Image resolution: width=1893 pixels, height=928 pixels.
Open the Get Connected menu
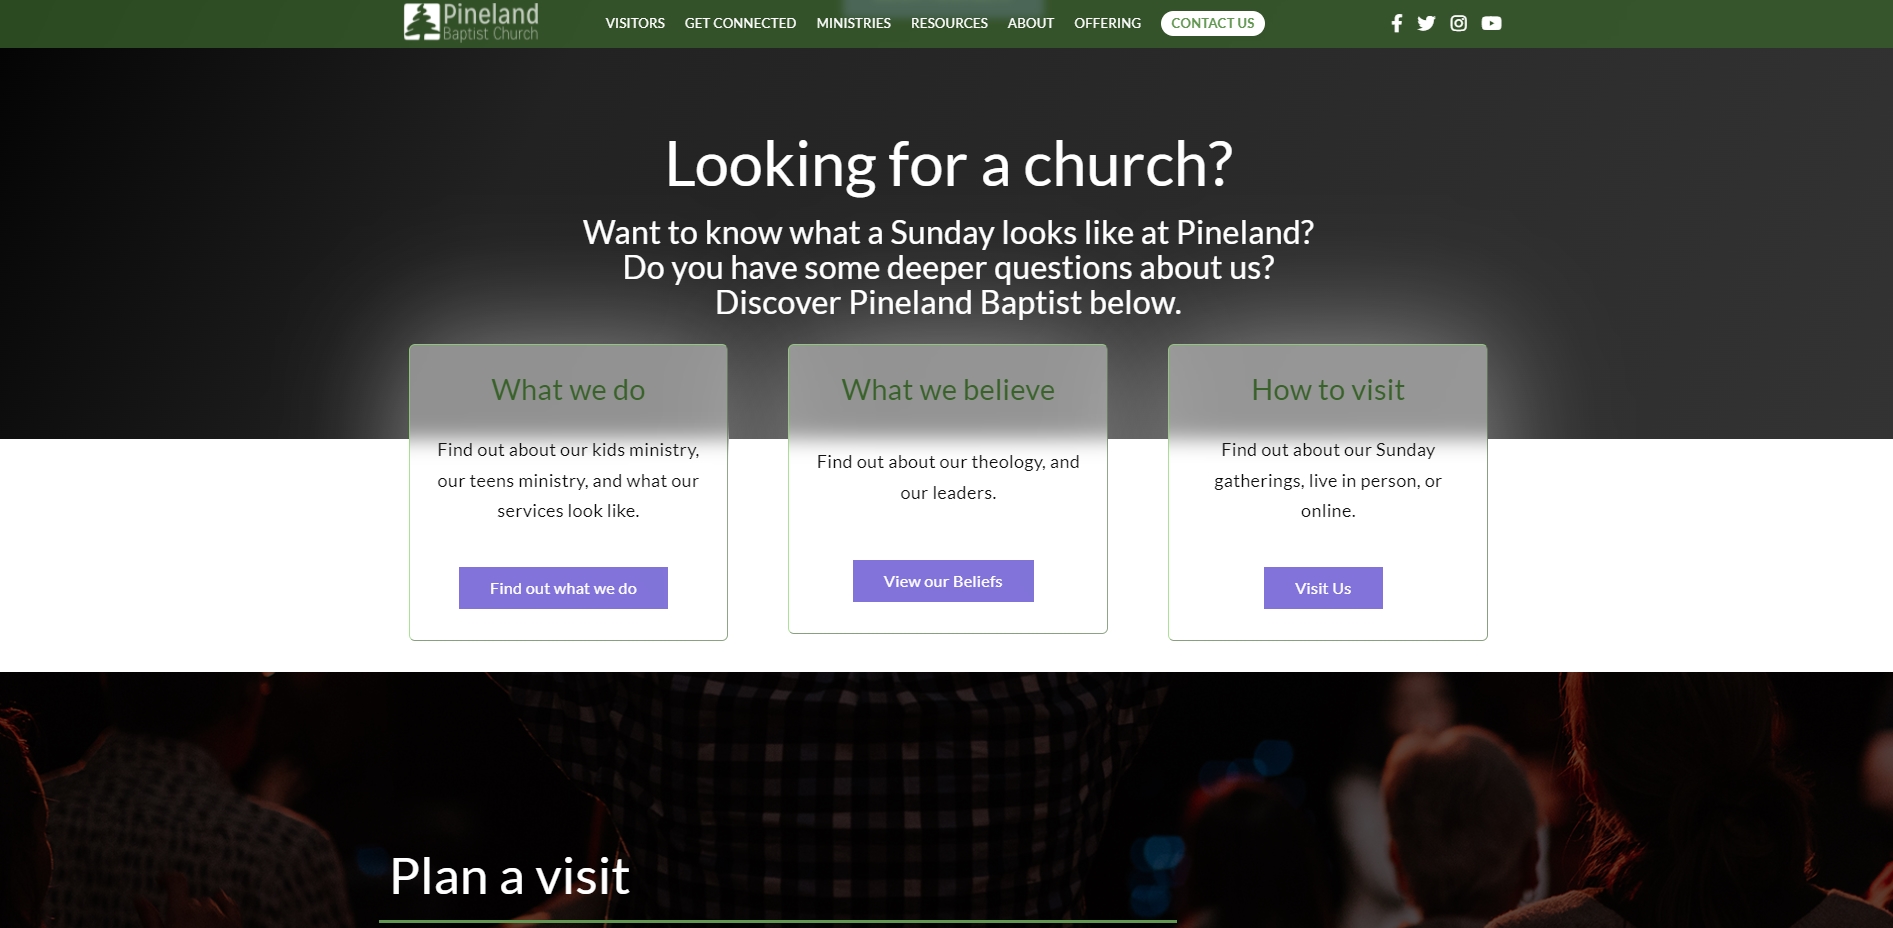[x=740, y=23]
